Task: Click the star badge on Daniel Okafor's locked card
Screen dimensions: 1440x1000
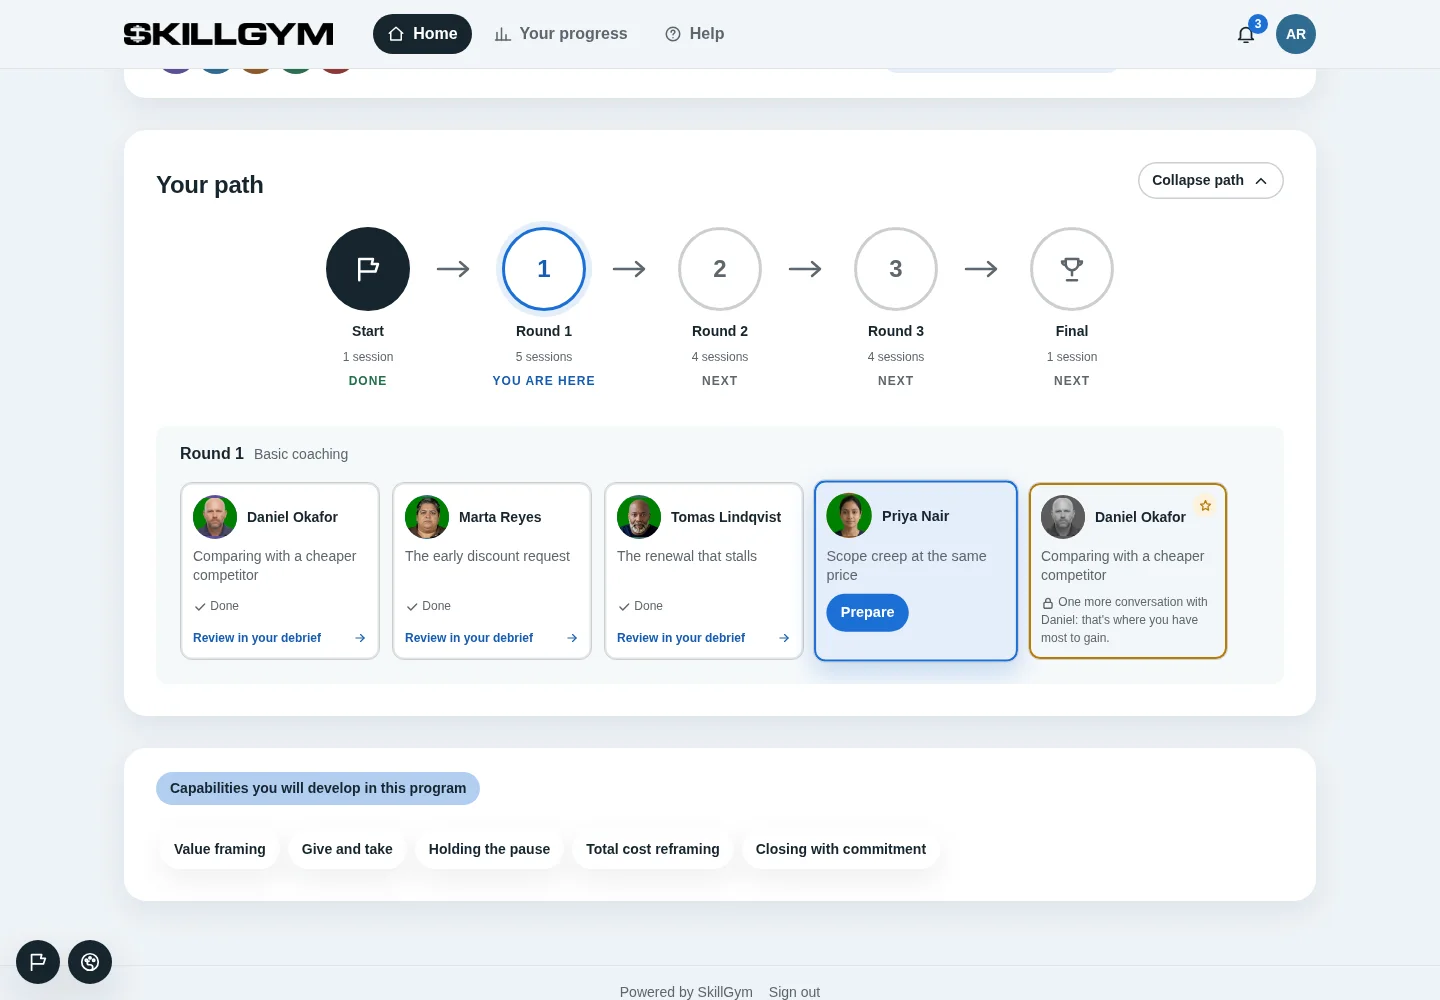Action: [x=1206, y=506]
